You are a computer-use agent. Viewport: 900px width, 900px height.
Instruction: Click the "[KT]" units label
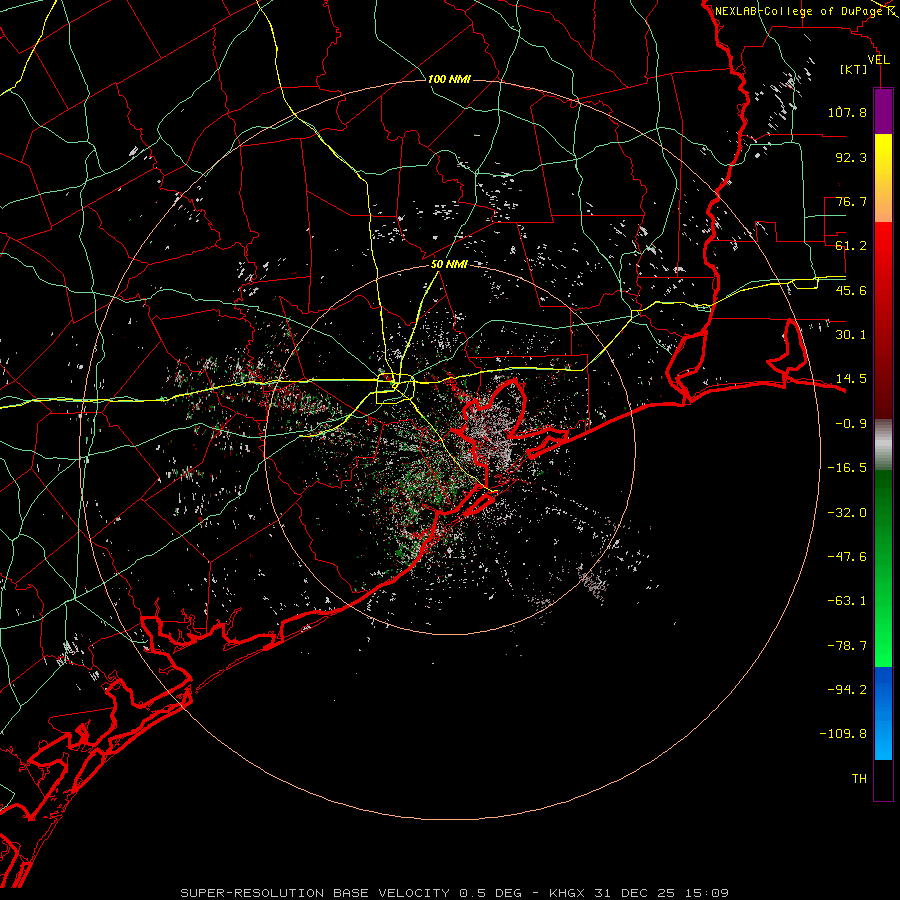(x=854, y=69)
